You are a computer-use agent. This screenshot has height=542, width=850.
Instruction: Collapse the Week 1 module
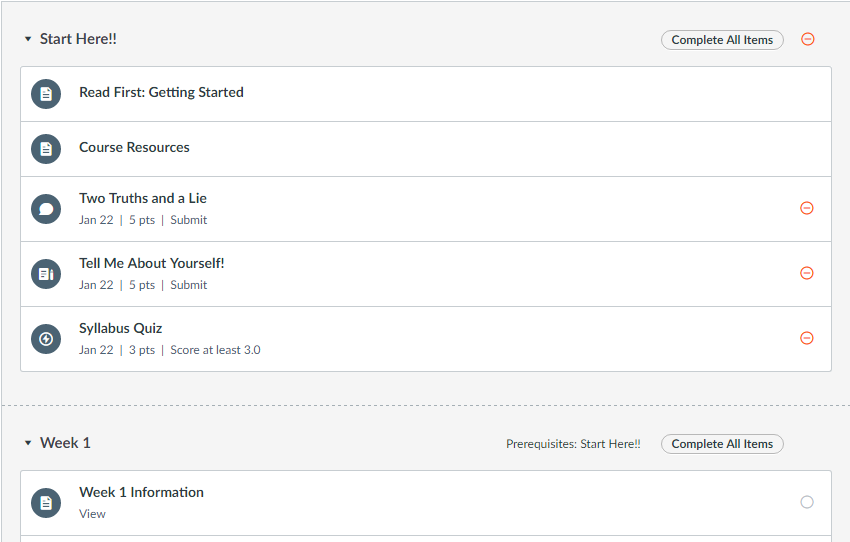(x=28, y=443)
